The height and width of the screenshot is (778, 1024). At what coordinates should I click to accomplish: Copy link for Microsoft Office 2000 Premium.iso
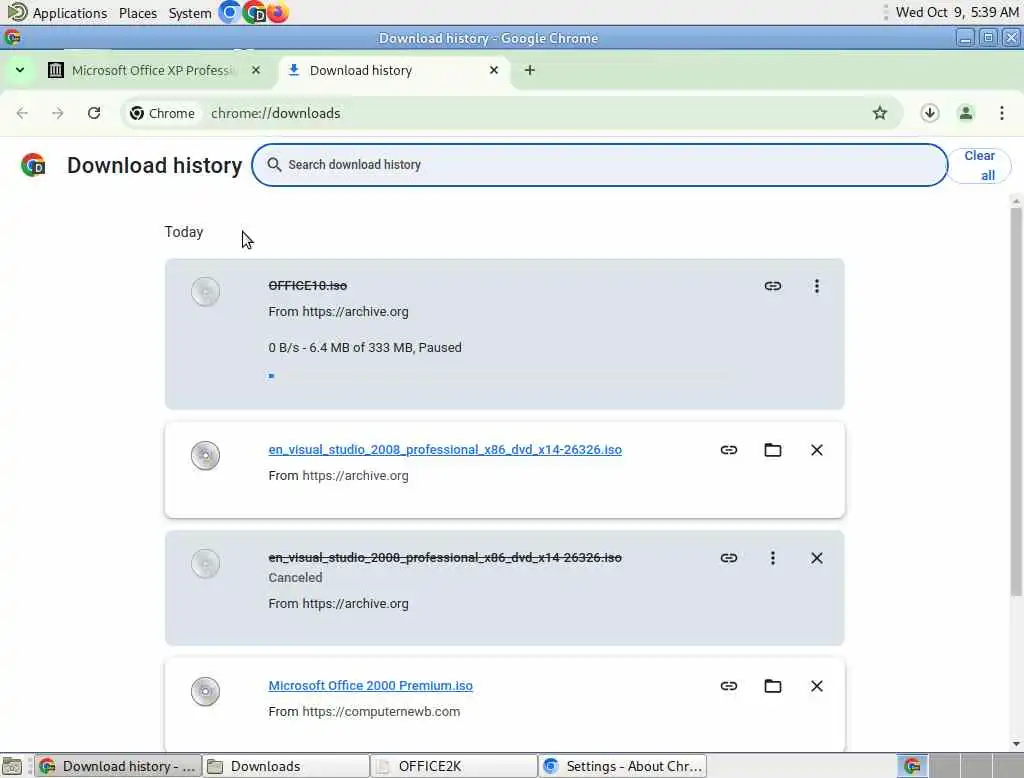pyautogui.click(x=729, y=686)
